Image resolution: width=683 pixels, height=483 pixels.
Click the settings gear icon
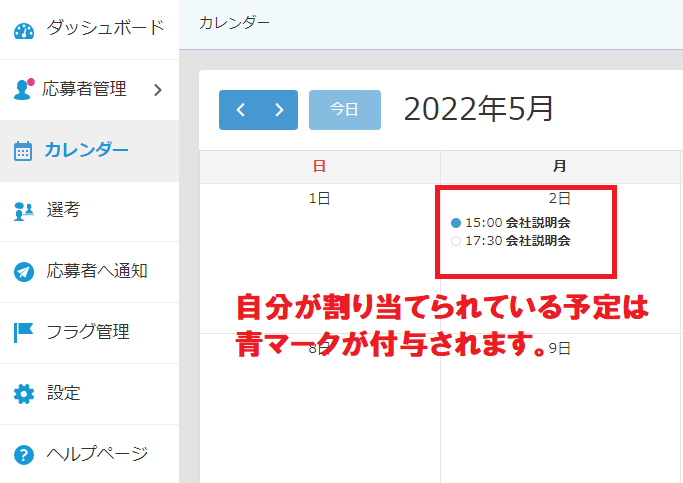click(23, 393)
